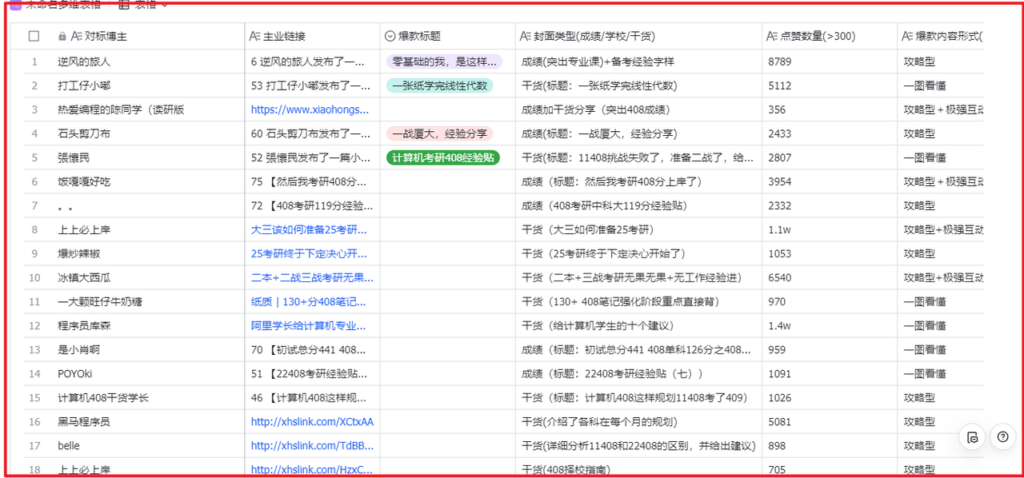Tick the select-all checkbox in header row
The width and height of the screenshot is (1024, 478).
(x=34, y=36)
